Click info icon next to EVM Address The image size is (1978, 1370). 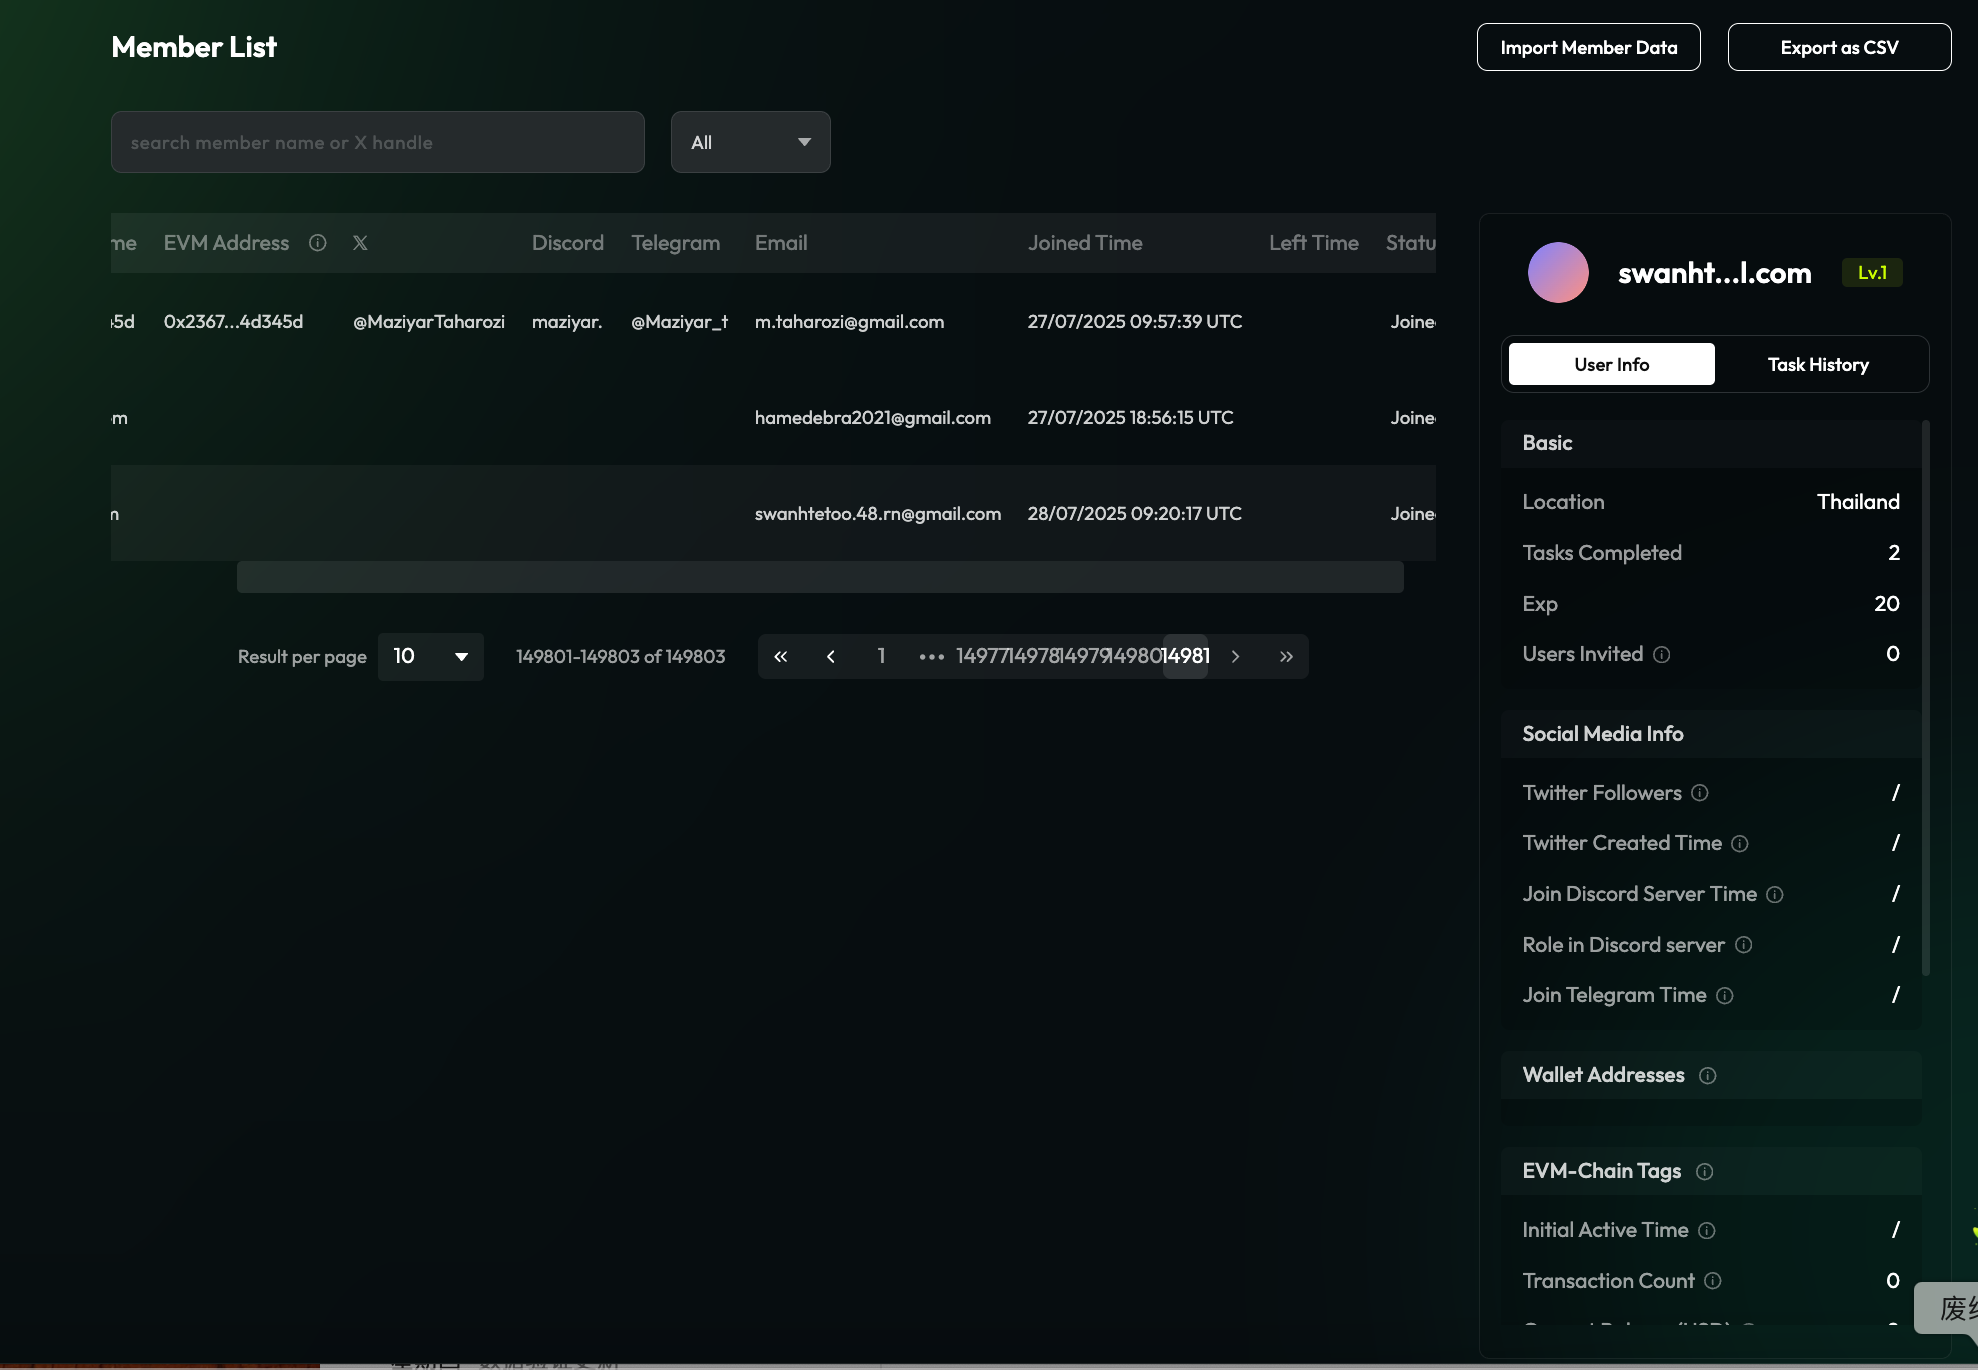317,243
